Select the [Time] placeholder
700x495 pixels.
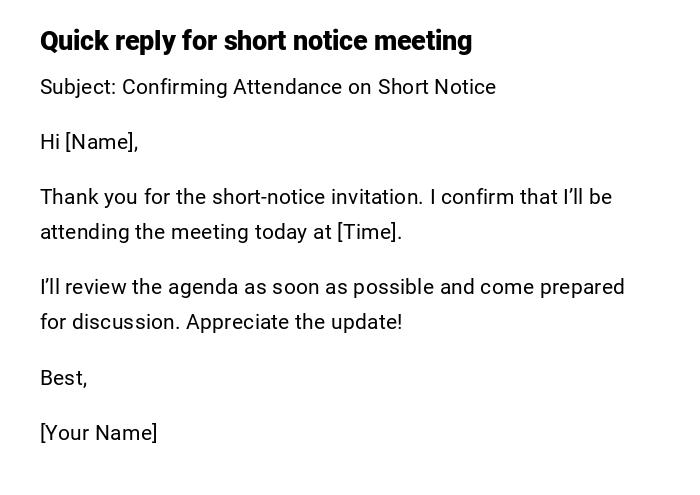pyautogui.click(x=368, y=232)
